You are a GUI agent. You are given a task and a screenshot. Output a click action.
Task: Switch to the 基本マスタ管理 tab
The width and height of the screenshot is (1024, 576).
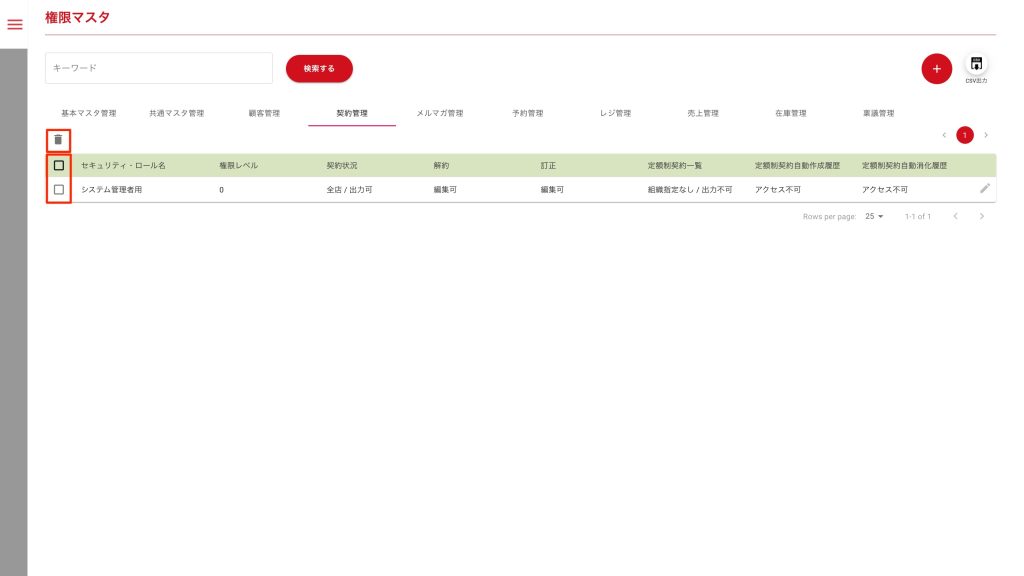(89, 113)
